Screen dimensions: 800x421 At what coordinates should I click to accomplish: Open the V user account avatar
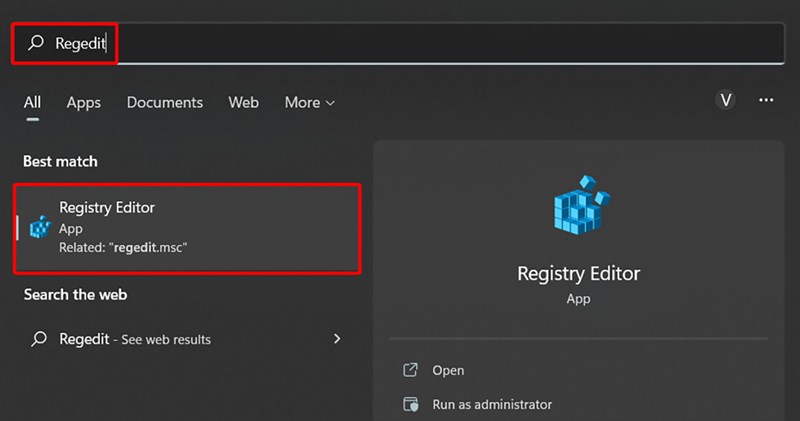(726, 100)
